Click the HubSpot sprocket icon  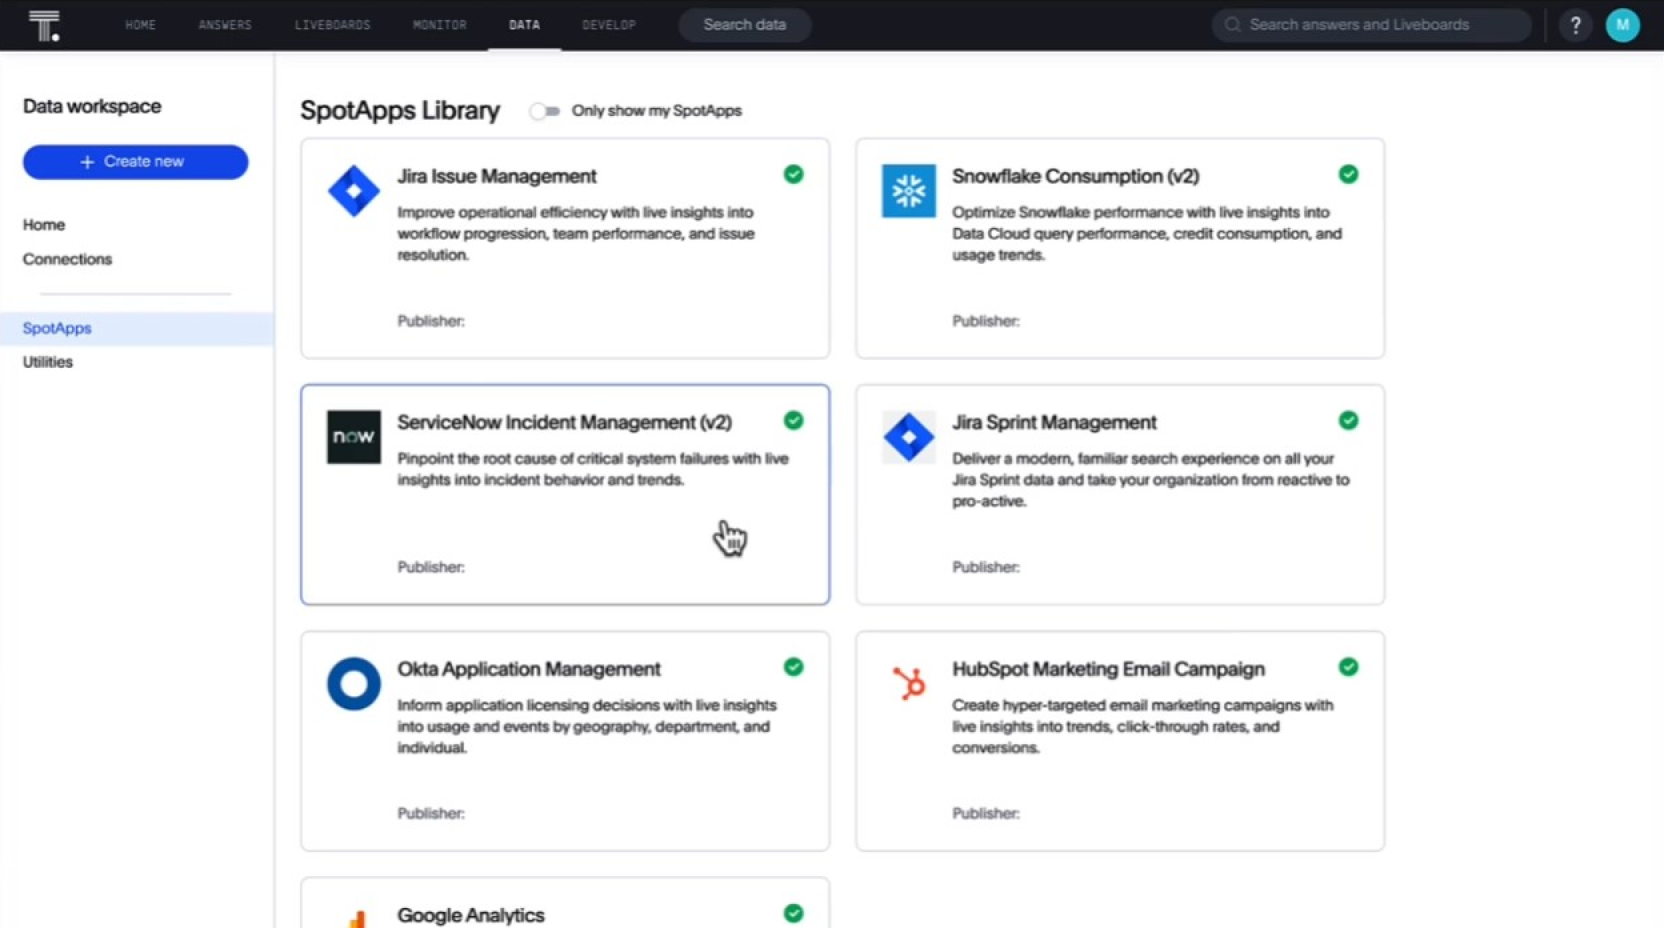tap(908, 684)
